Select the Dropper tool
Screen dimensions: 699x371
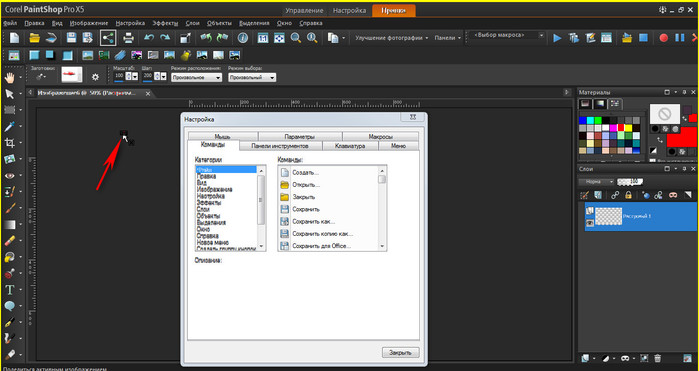point(9,127)
